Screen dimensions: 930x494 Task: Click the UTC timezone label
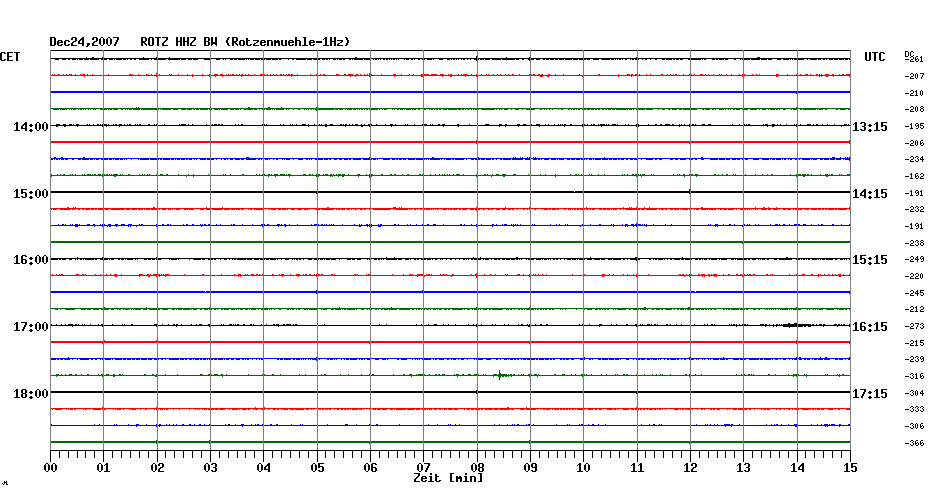tap(874, 57)
